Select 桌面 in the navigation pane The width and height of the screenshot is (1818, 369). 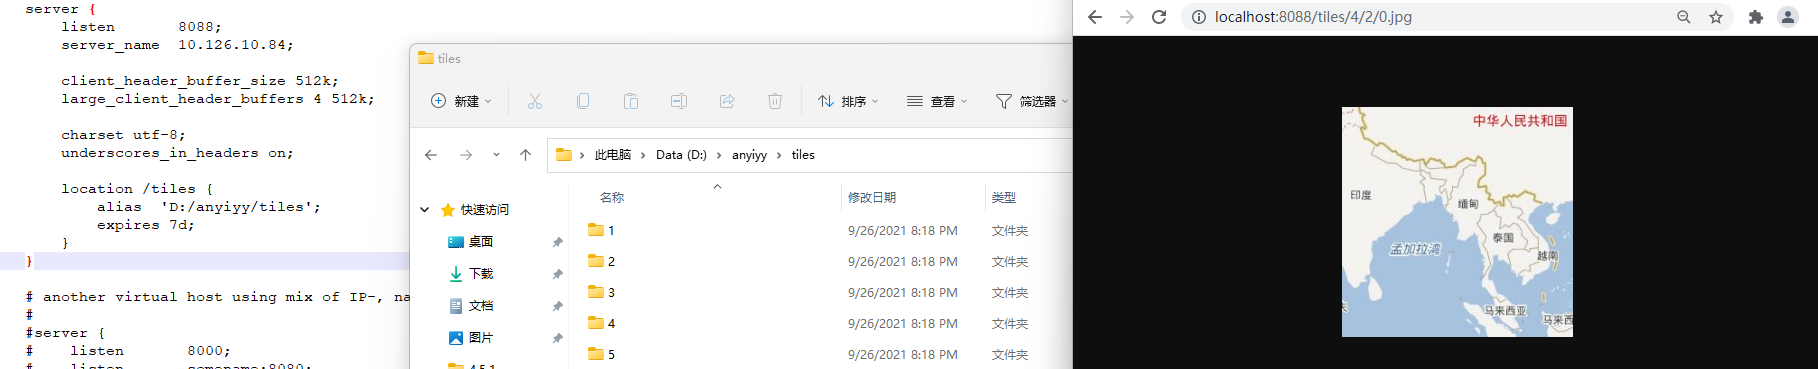tap(481, 242)
